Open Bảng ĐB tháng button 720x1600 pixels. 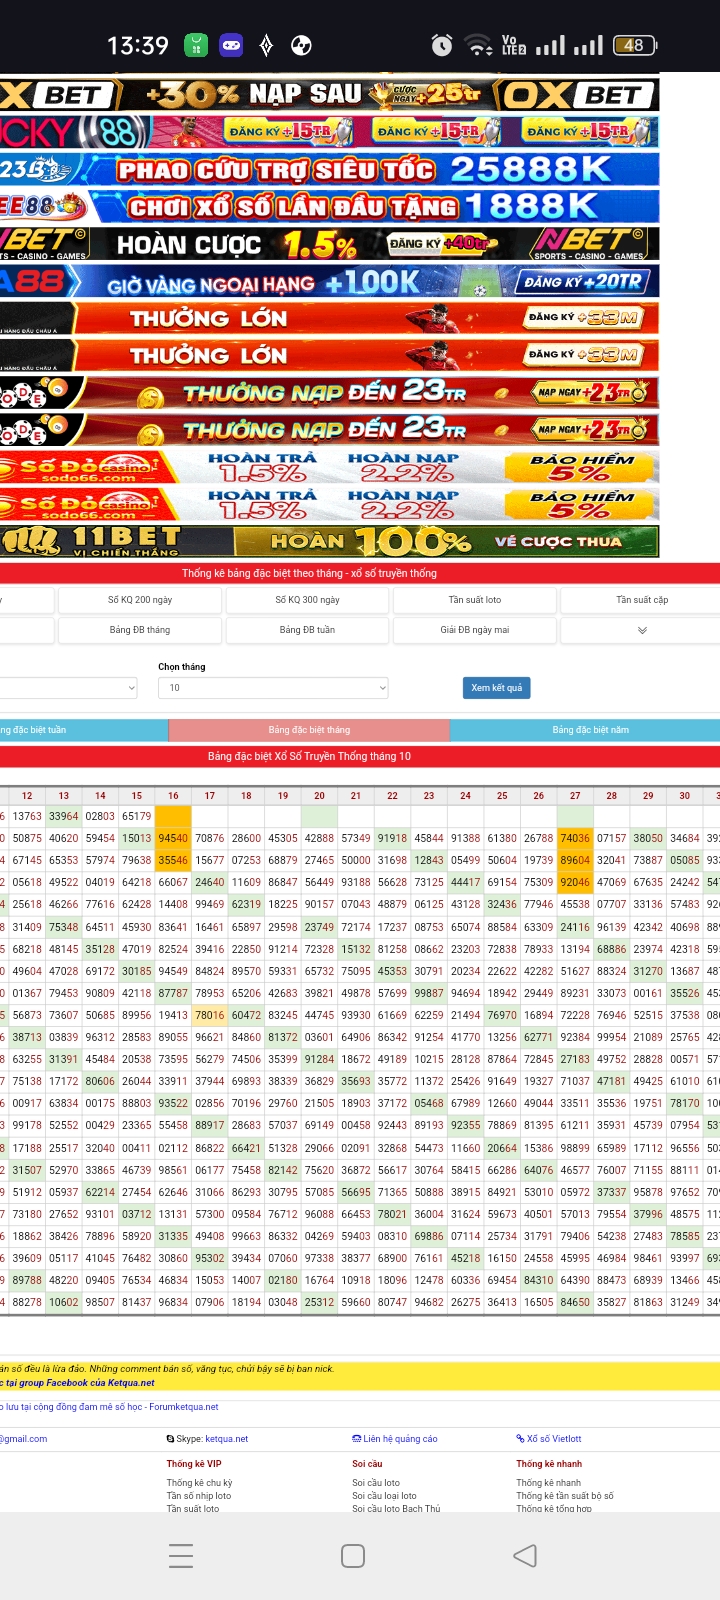[140, 630]
